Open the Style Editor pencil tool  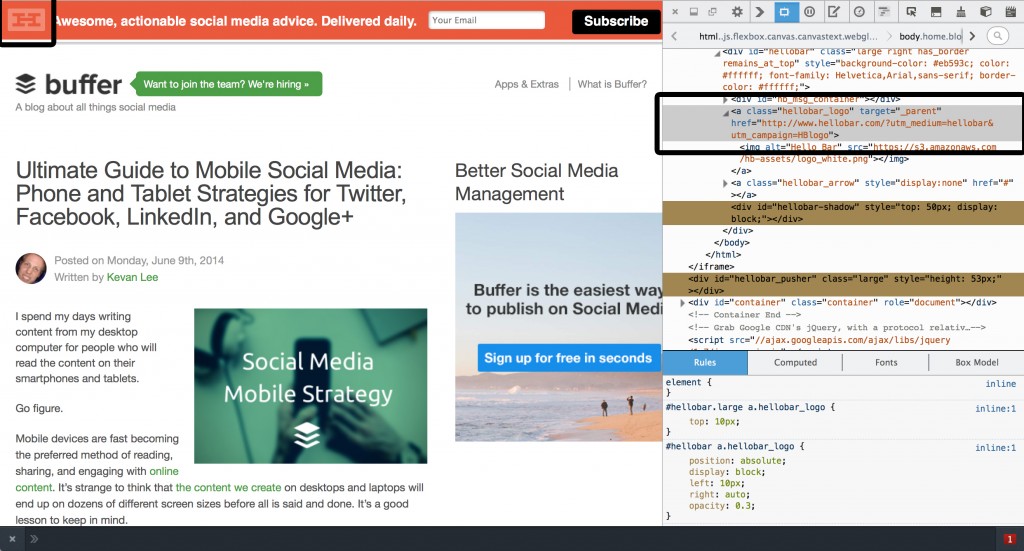click(834, 12)
